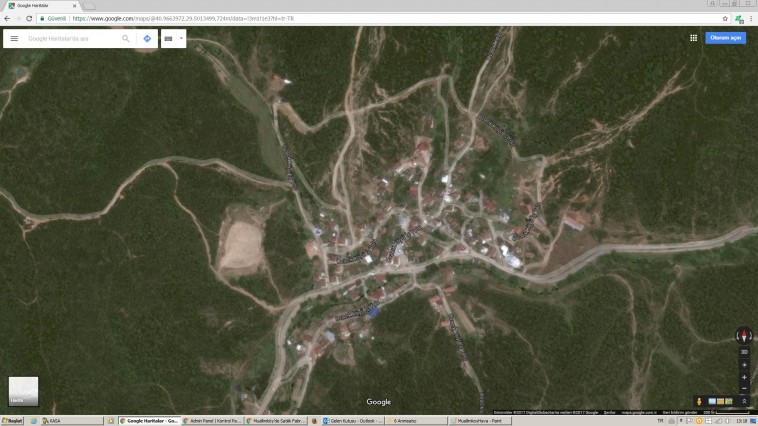Image resolution: width=758 pixels, height=426 pixels.
Task: Expand the imagery strip chevron
Action: [743, 401]
